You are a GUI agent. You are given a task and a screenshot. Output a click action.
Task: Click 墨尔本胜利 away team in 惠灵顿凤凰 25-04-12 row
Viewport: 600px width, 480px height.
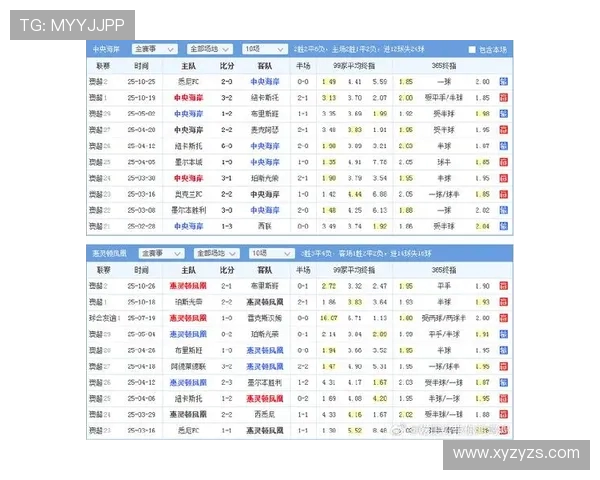265,382
